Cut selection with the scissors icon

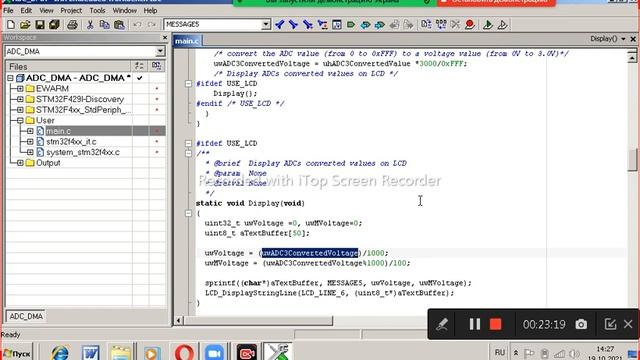point(90,24)
